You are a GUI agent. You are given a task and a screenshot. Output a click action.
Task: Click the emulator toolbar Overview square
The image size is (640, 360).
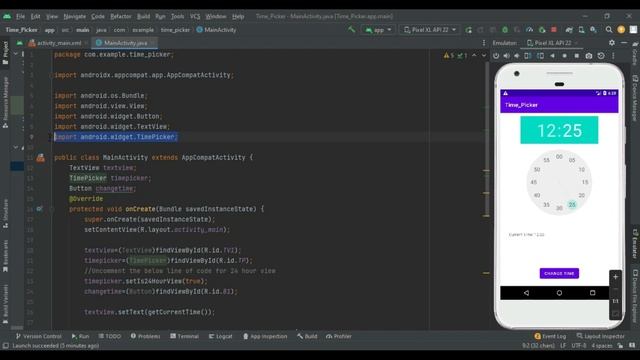click(x=577, y=56)
